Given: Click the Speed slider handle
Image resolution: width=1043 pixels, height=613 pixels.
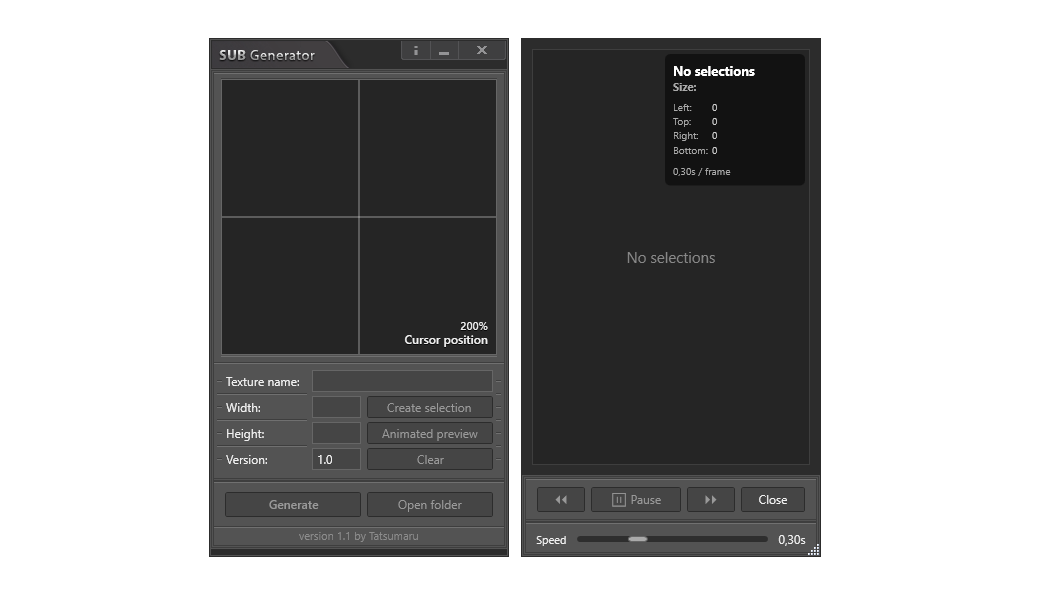Looking at the screenshot, I should pyautogui.click(x=638, y=539).
